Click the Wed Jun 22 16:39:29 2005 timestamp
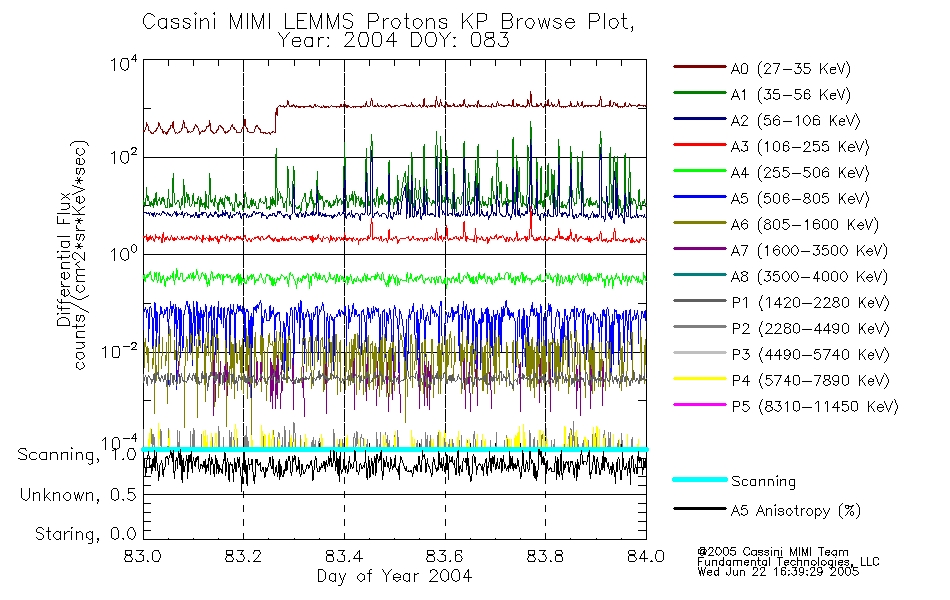This screenshot has width=950, height=600. pos(778,572)
